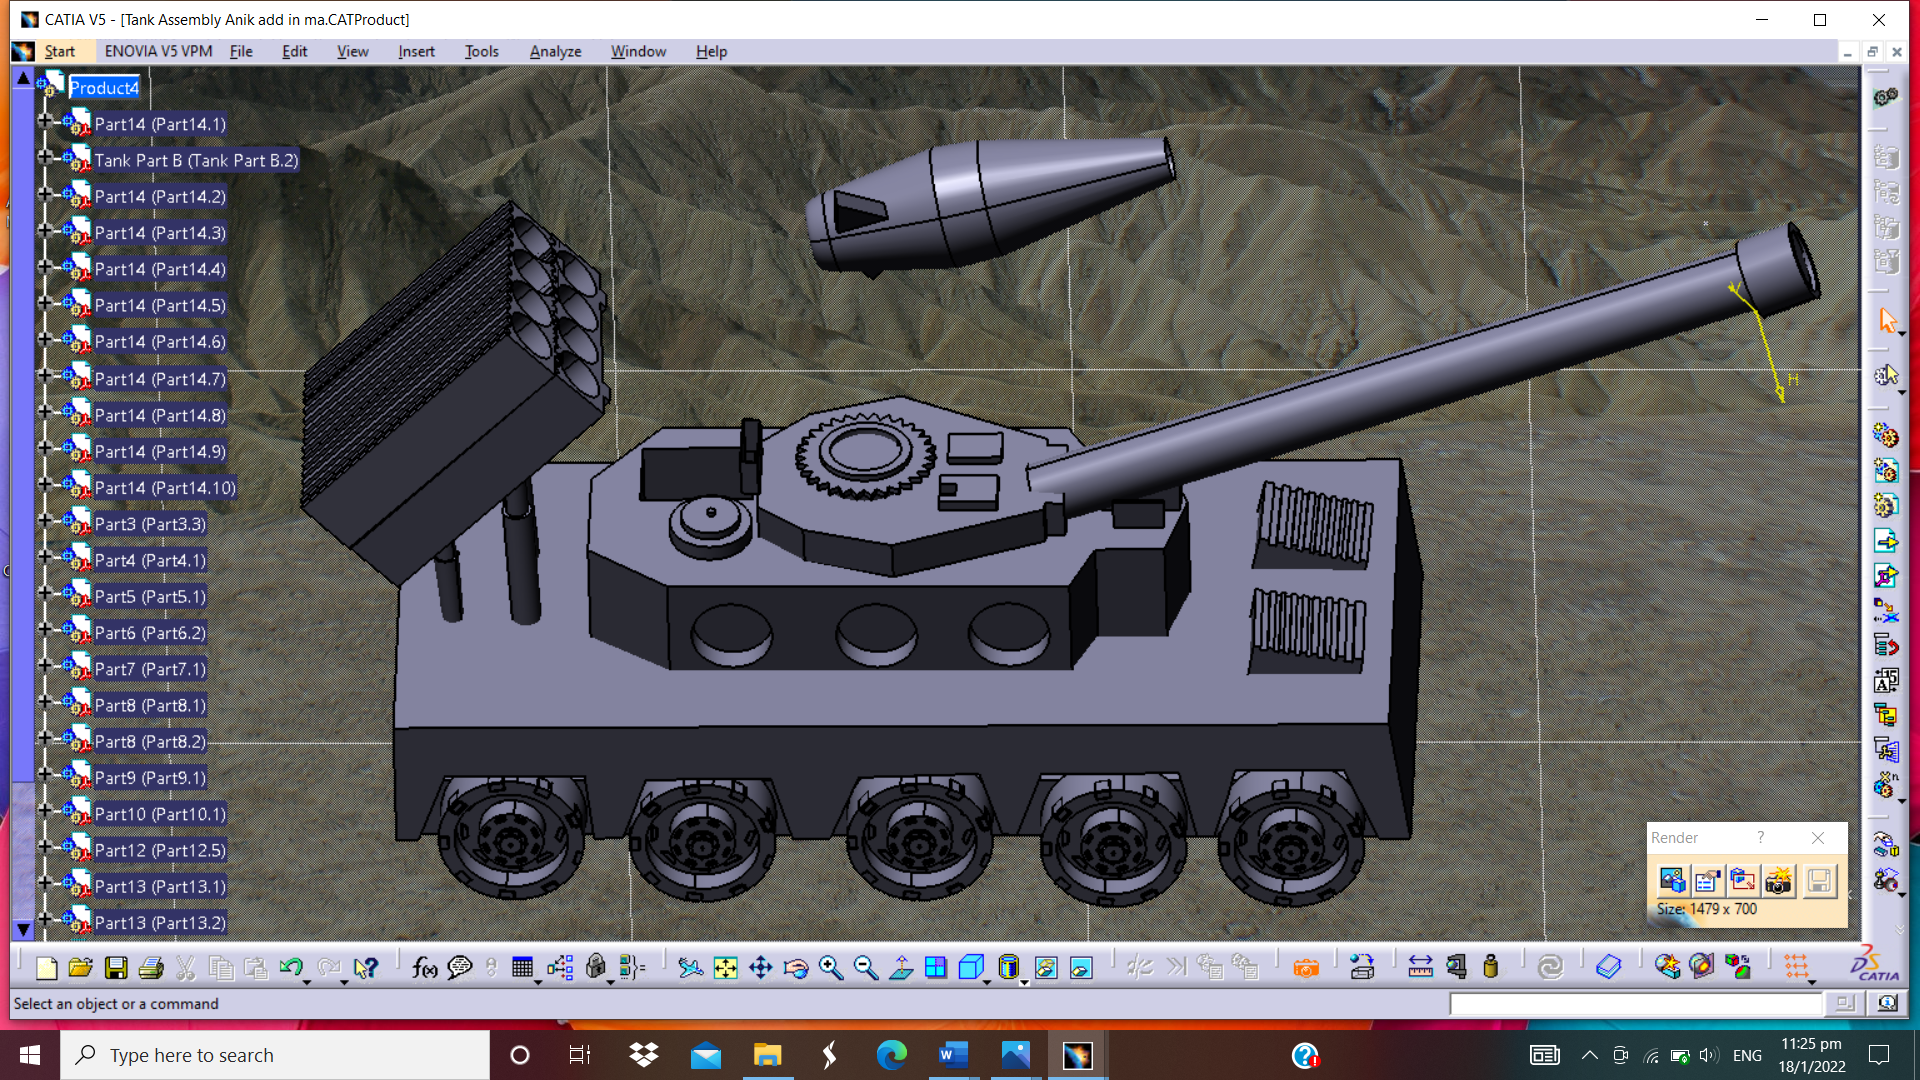Click the power input command field
This screenshot has width=1920, height=1080.
(x=1636, y=1004)
